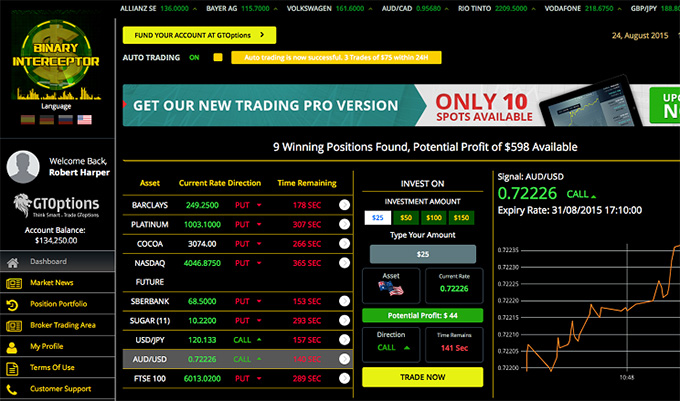Select the COCOA row round button
Image resolution: width=680 pixels, height=401 pixels.
pos(344,244)
